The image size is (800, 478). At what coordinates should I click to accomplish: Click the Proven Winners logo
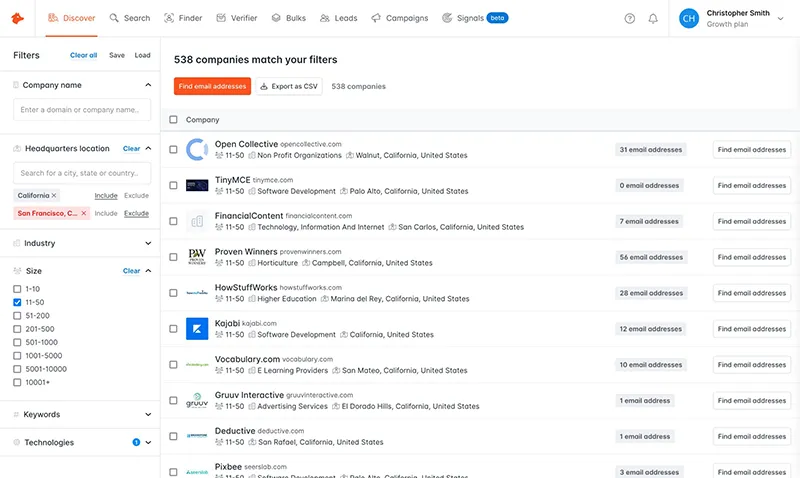tap(197, 257)
